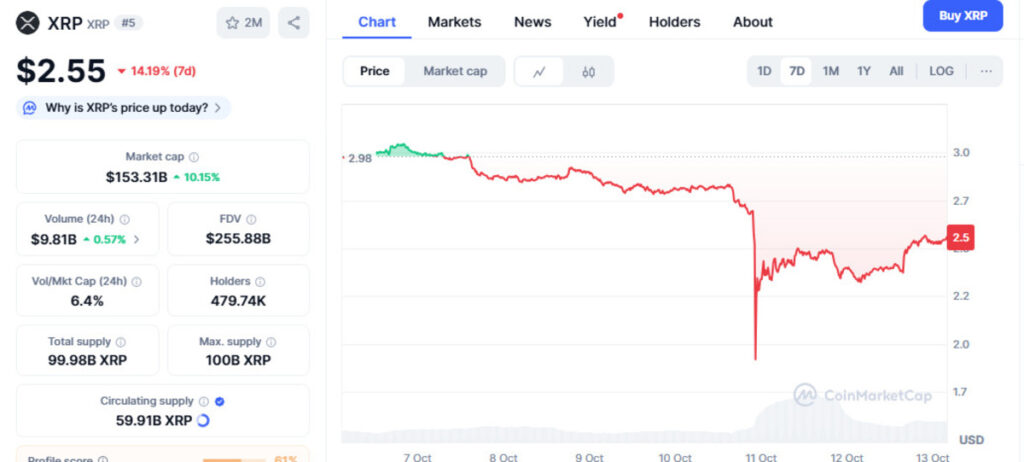Viewport: 1024px width, 462px height.
Task: Expand the 24h Volume details arrow
Action: coord(137,239)
